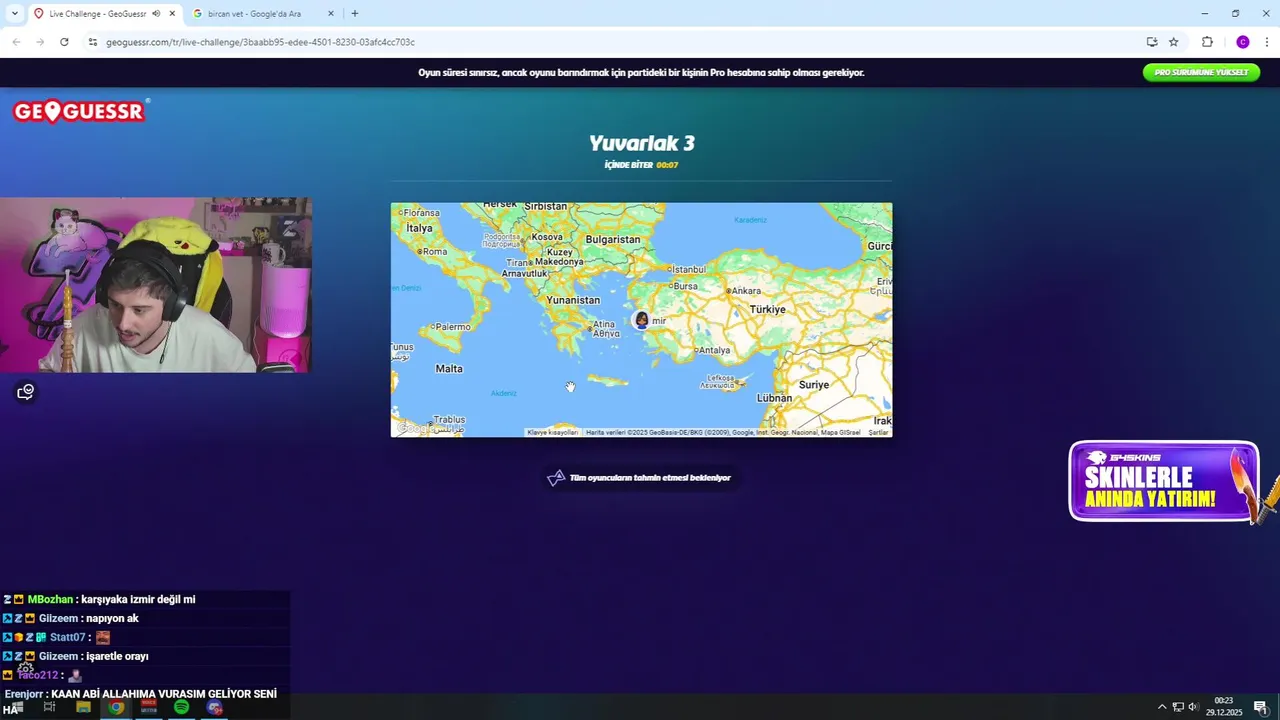This screenshot has width=1280, height=720.
Task: Click Gilzeem's işaretle orayı message
Action: [75, 656]
